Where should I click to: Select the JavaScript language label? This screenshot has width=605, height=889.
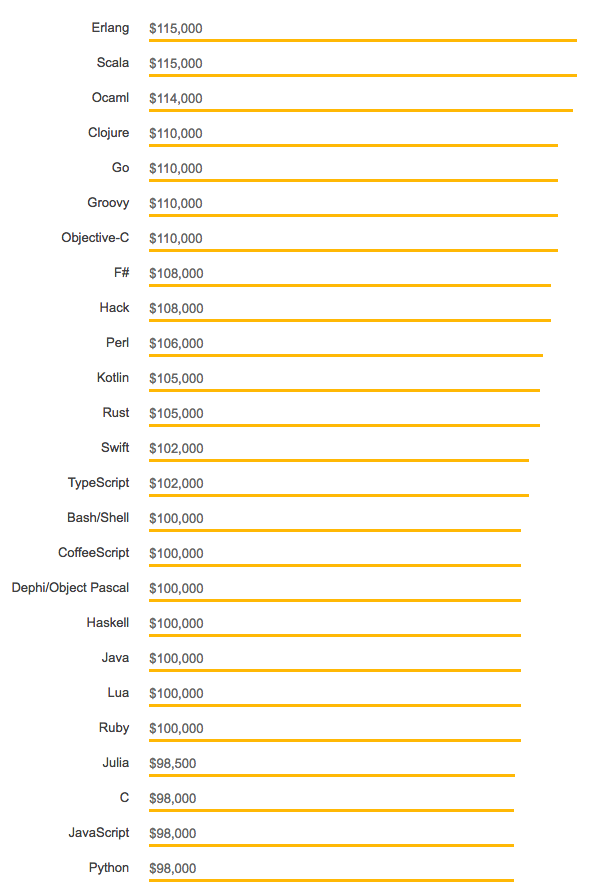pyautogui.click(x=99, y=833)
